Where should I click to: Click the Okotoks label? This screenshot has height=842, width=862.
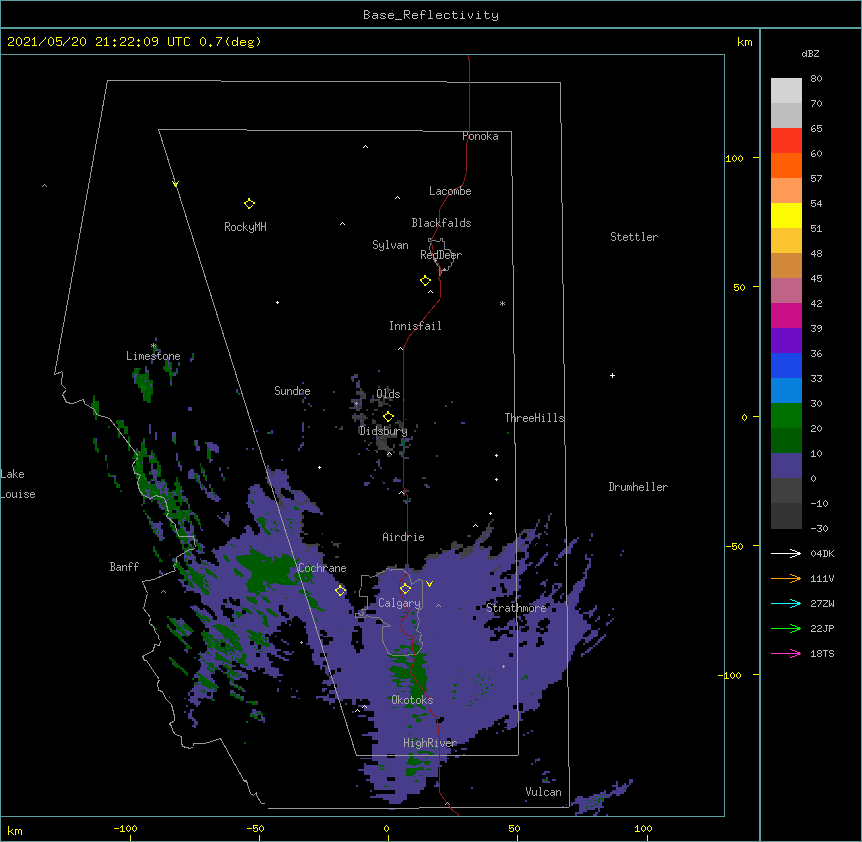click(412, 700)
